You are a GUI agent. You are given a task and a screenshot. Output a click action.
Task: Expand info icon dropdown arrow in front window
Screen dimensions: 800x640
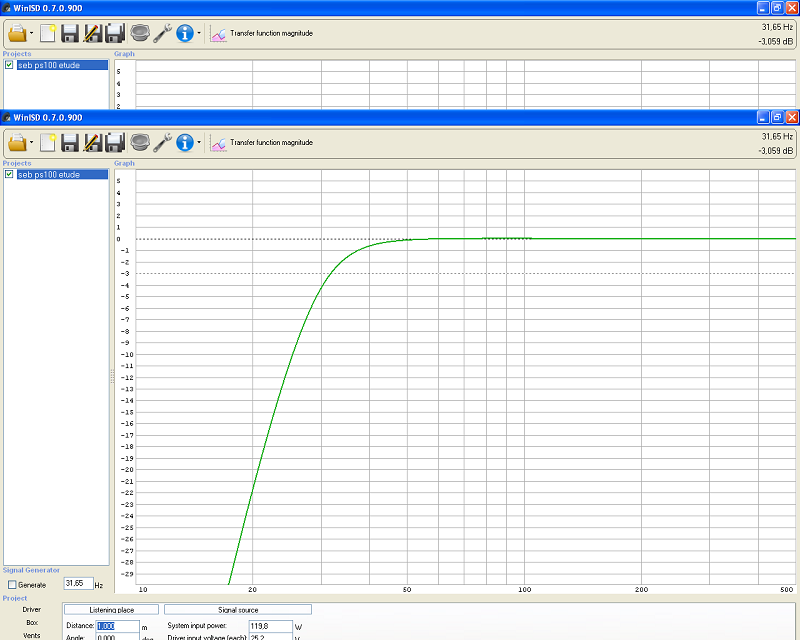(x=199, y=143)
